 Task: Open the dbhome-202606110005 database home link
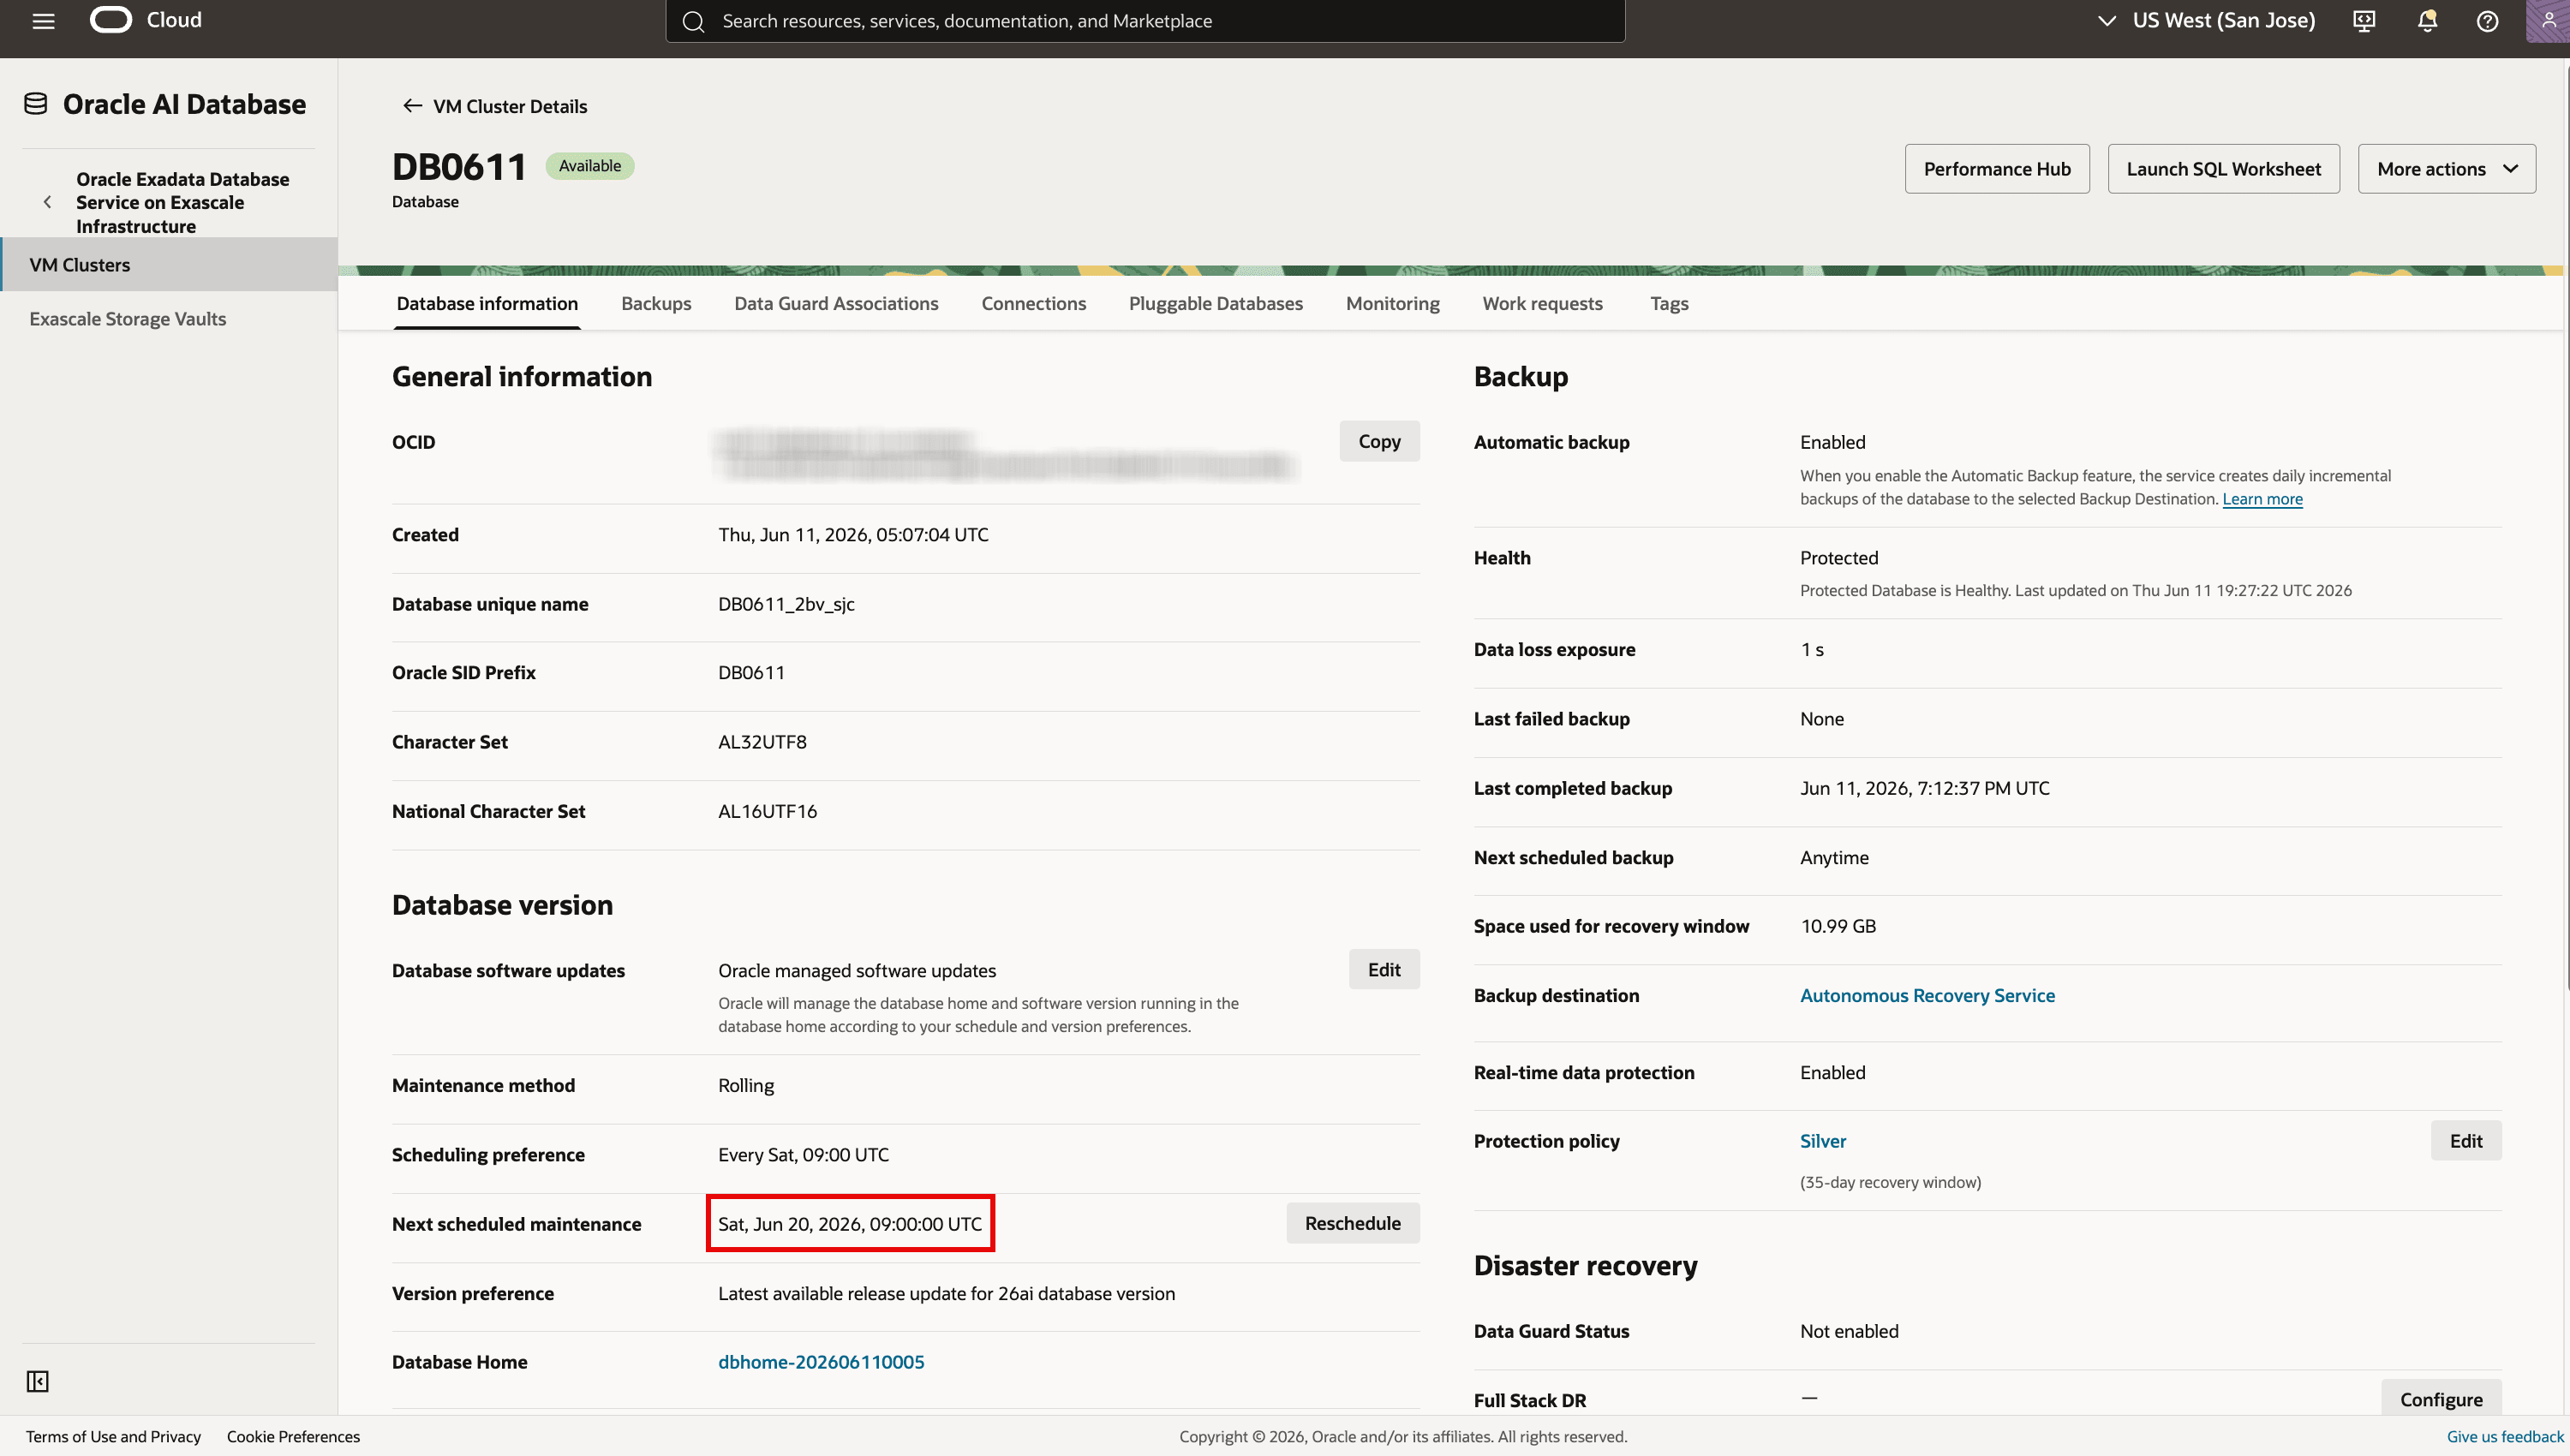coord(821,1362)
